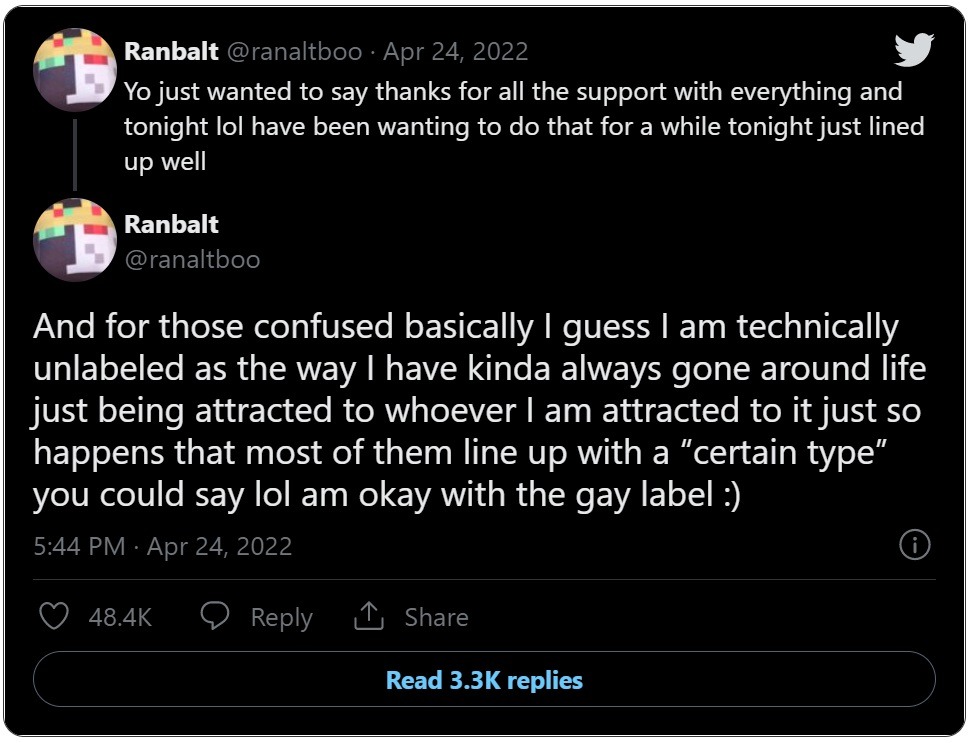Image resolution: width=971 pixels, height=743 pixels.
Task: Open Ranbalt's avatar on the second tweet
Action: point(75,240)
